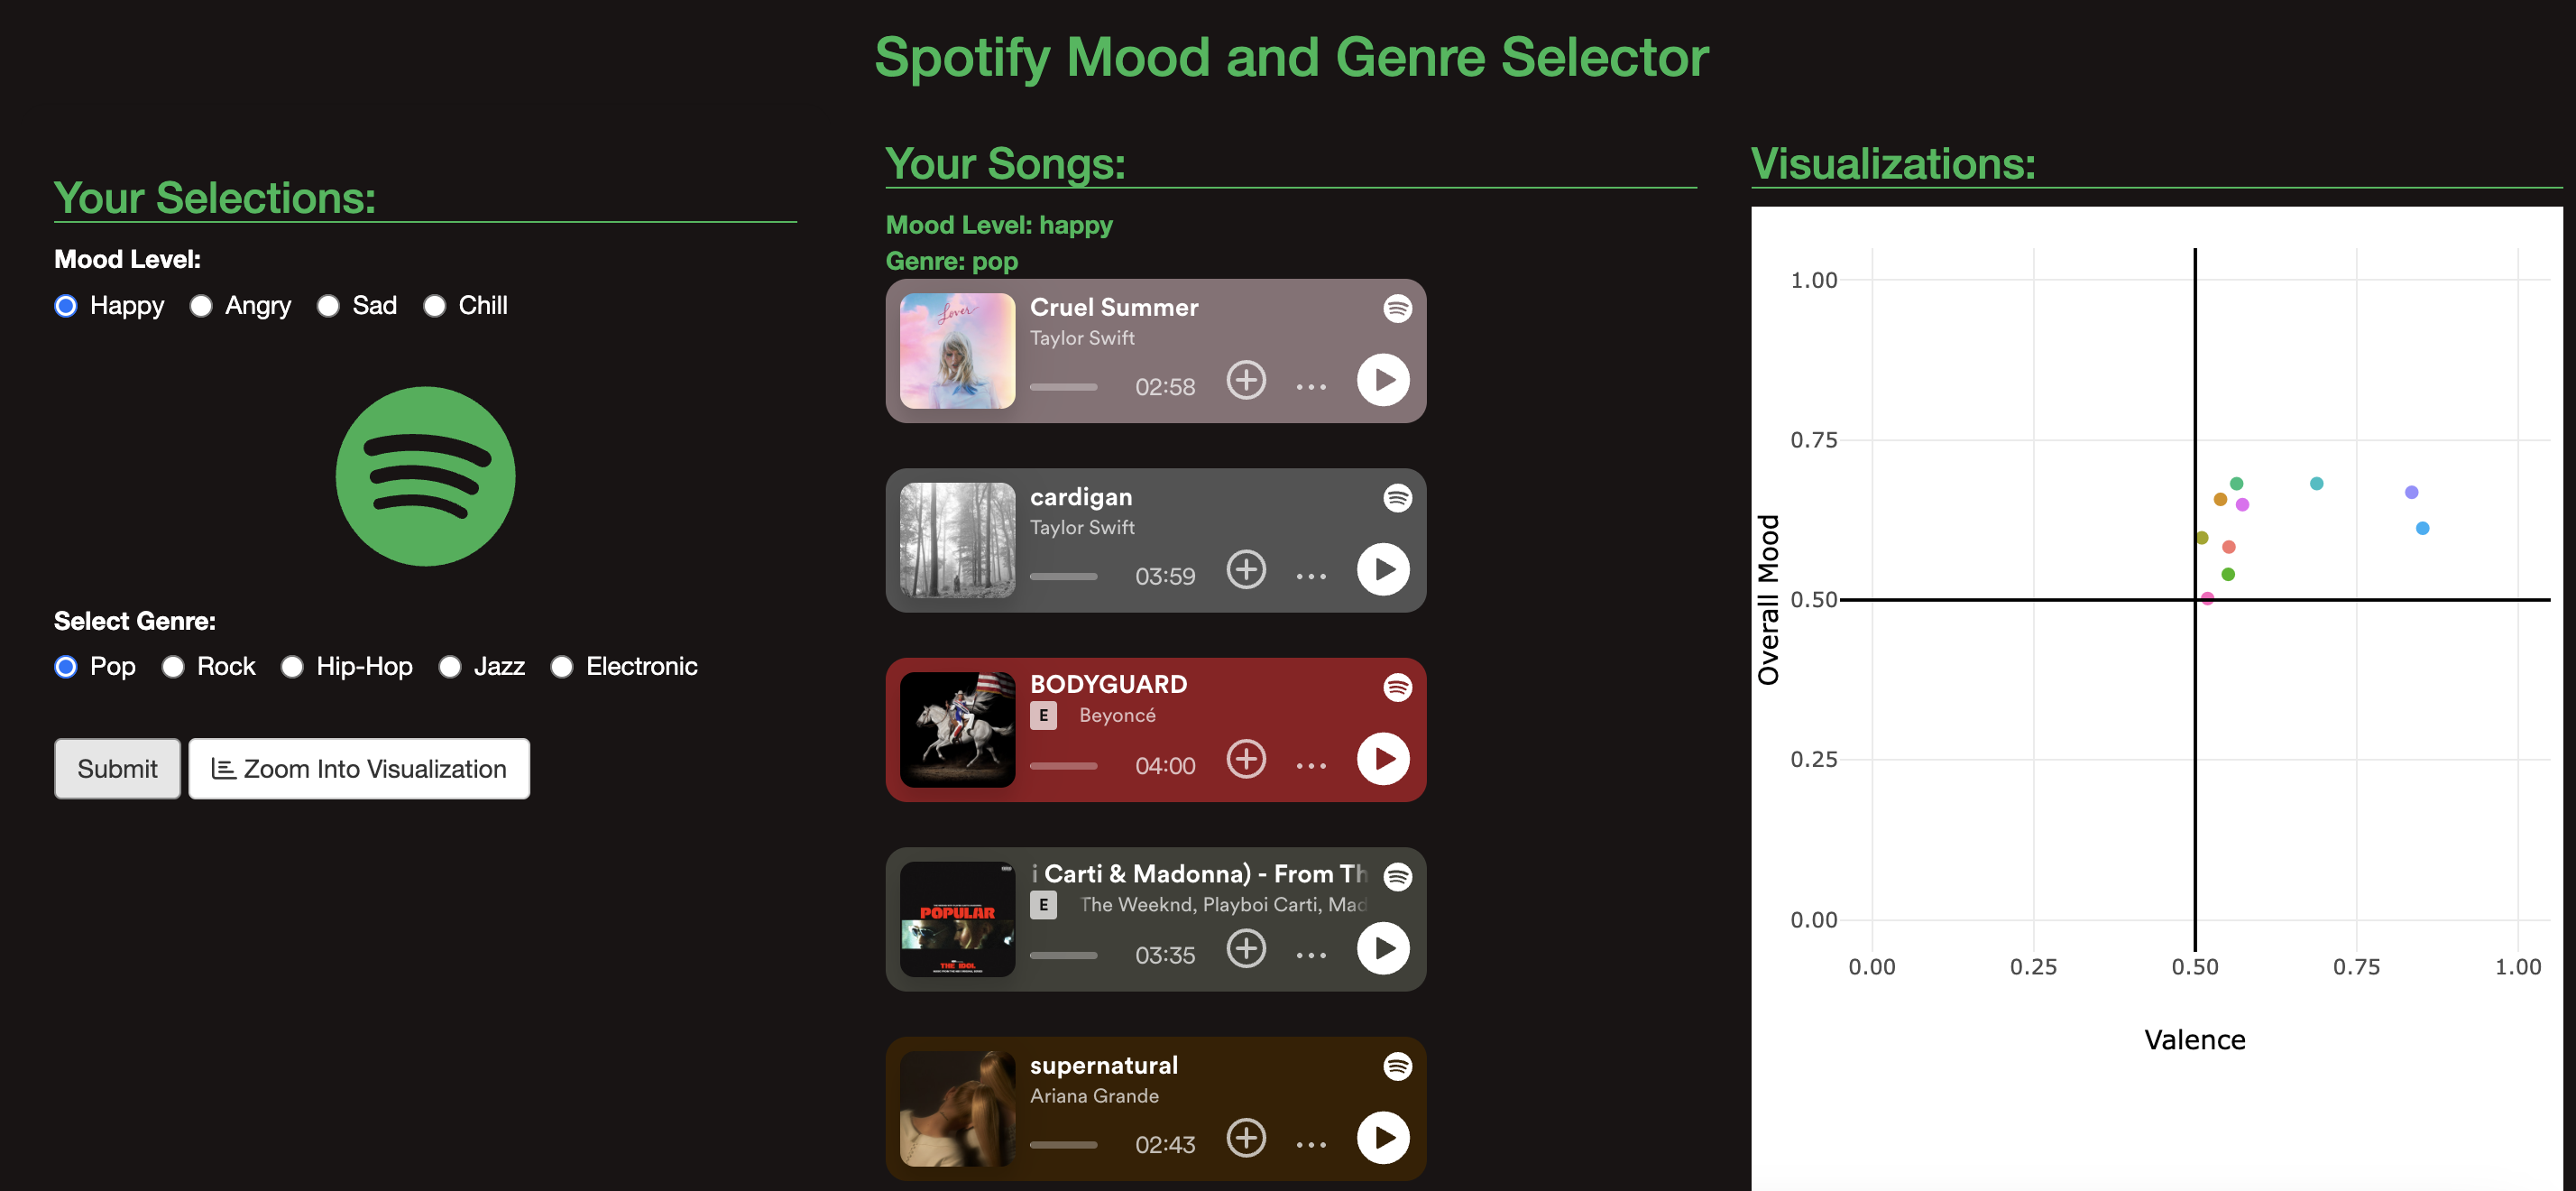The width and height of the screenshot is (2576, 1191).
Task: Enable the Electronic genre
Action: click(561, 666)
